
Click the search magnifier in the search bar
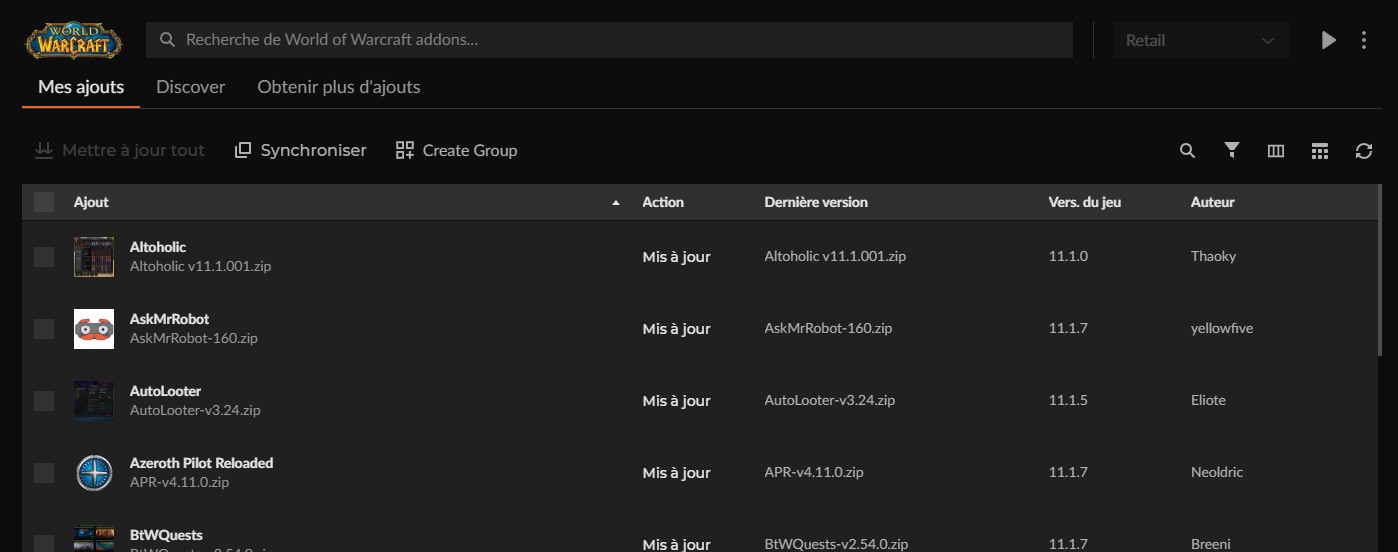pos(166,41)
